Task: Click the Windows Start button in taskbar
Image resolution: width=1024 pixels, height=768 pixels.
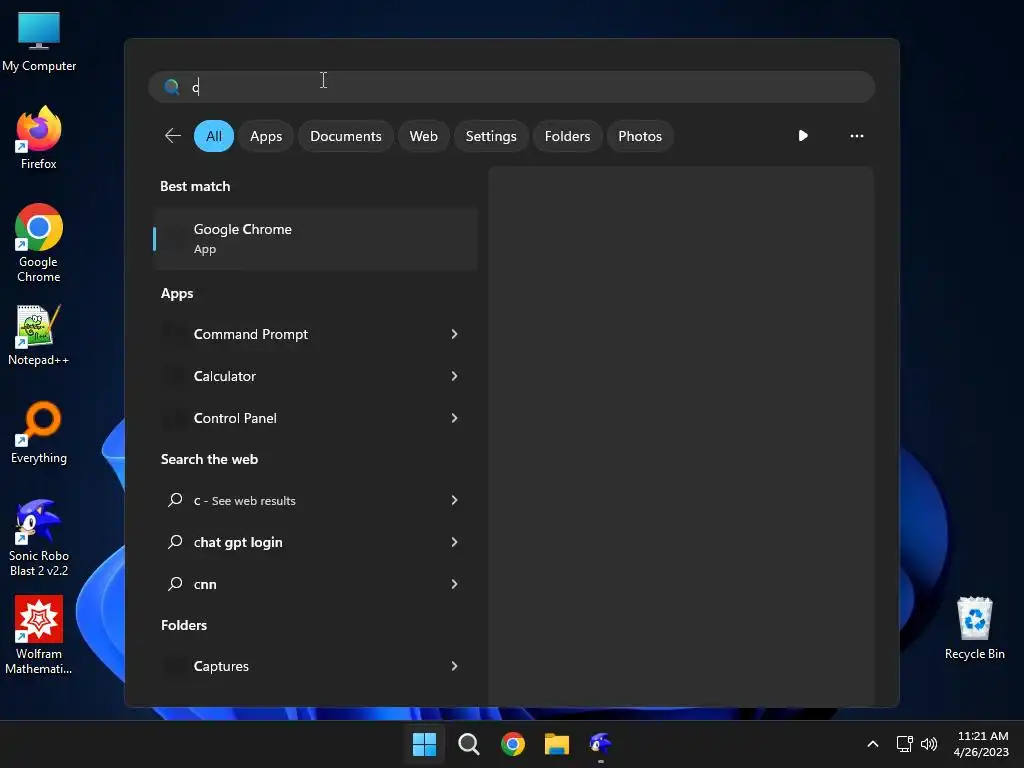Action: (x=424, y=744)
